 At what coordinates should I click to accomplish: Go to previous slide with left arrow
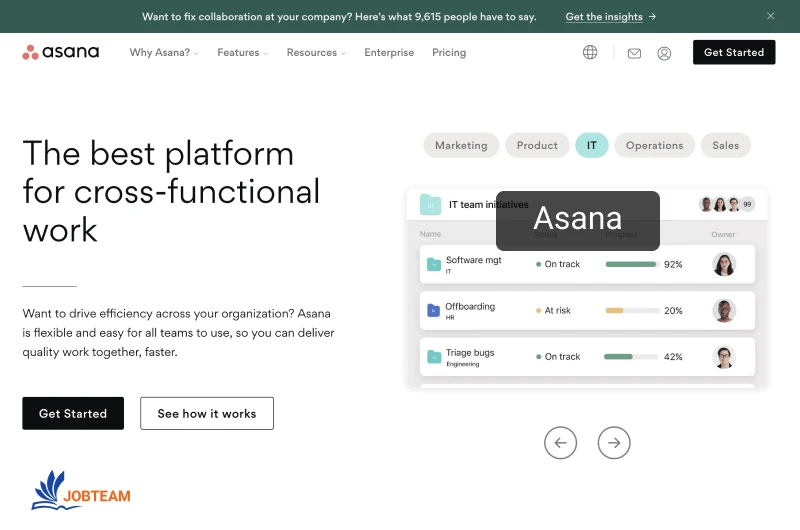pyautogui.click(x=560, y=442)
